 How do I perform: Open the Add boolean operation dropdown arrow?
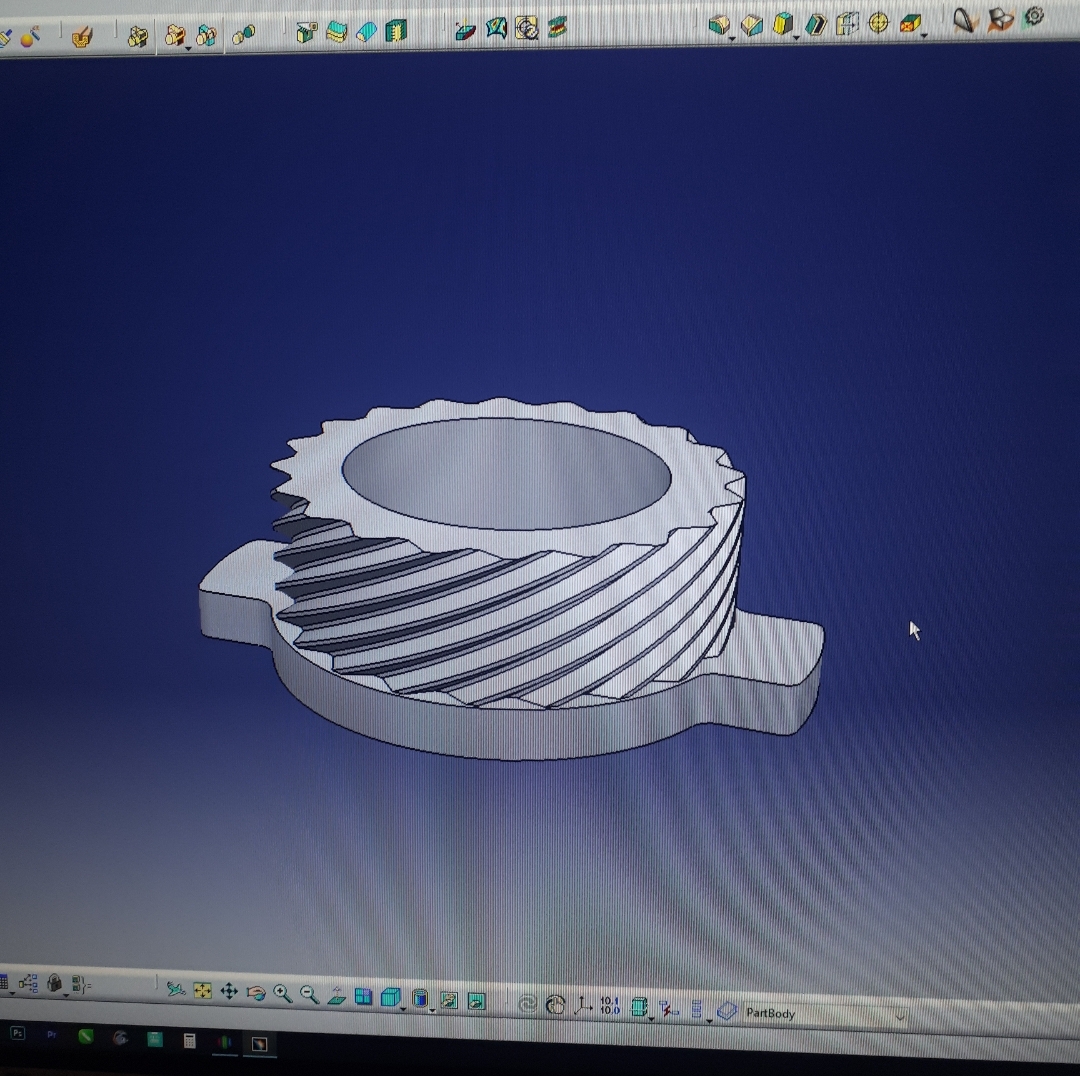point(188,49)
